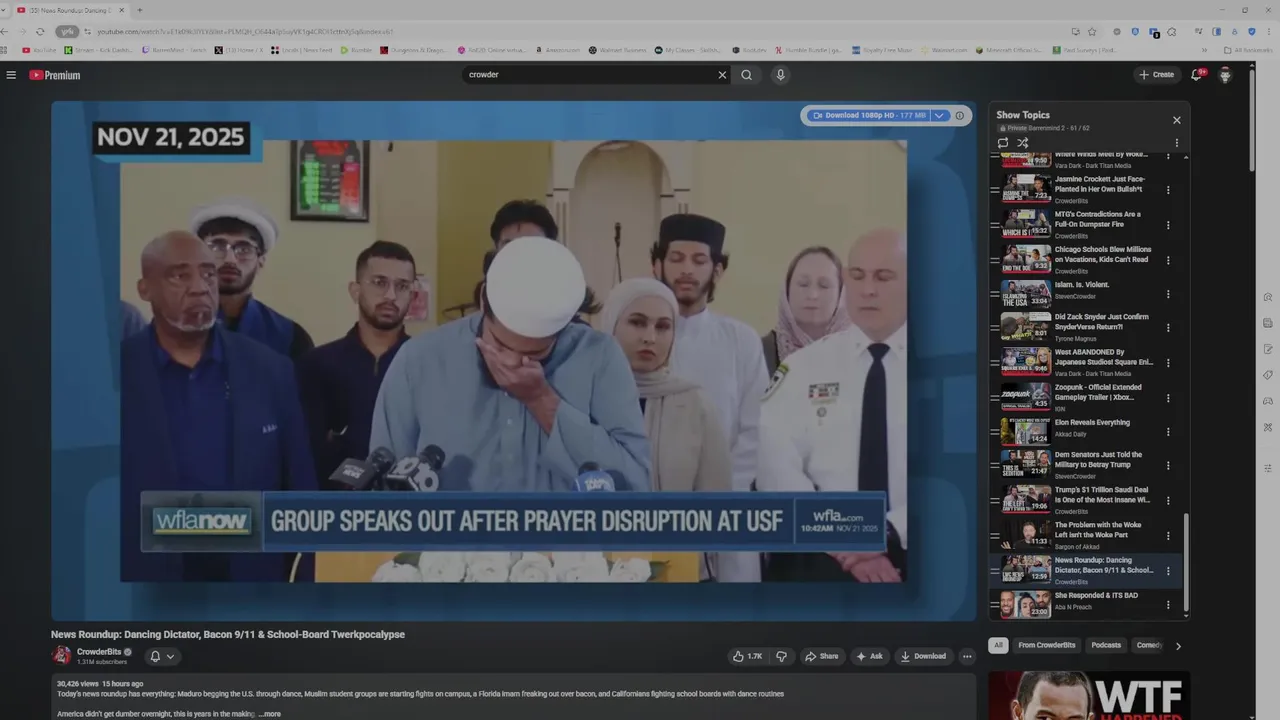The width and height of the screenshot is (1280, 720).
Task: Open browser sidebar customize settings icon
Action: pyautogui.click(x=1268, y=468)
